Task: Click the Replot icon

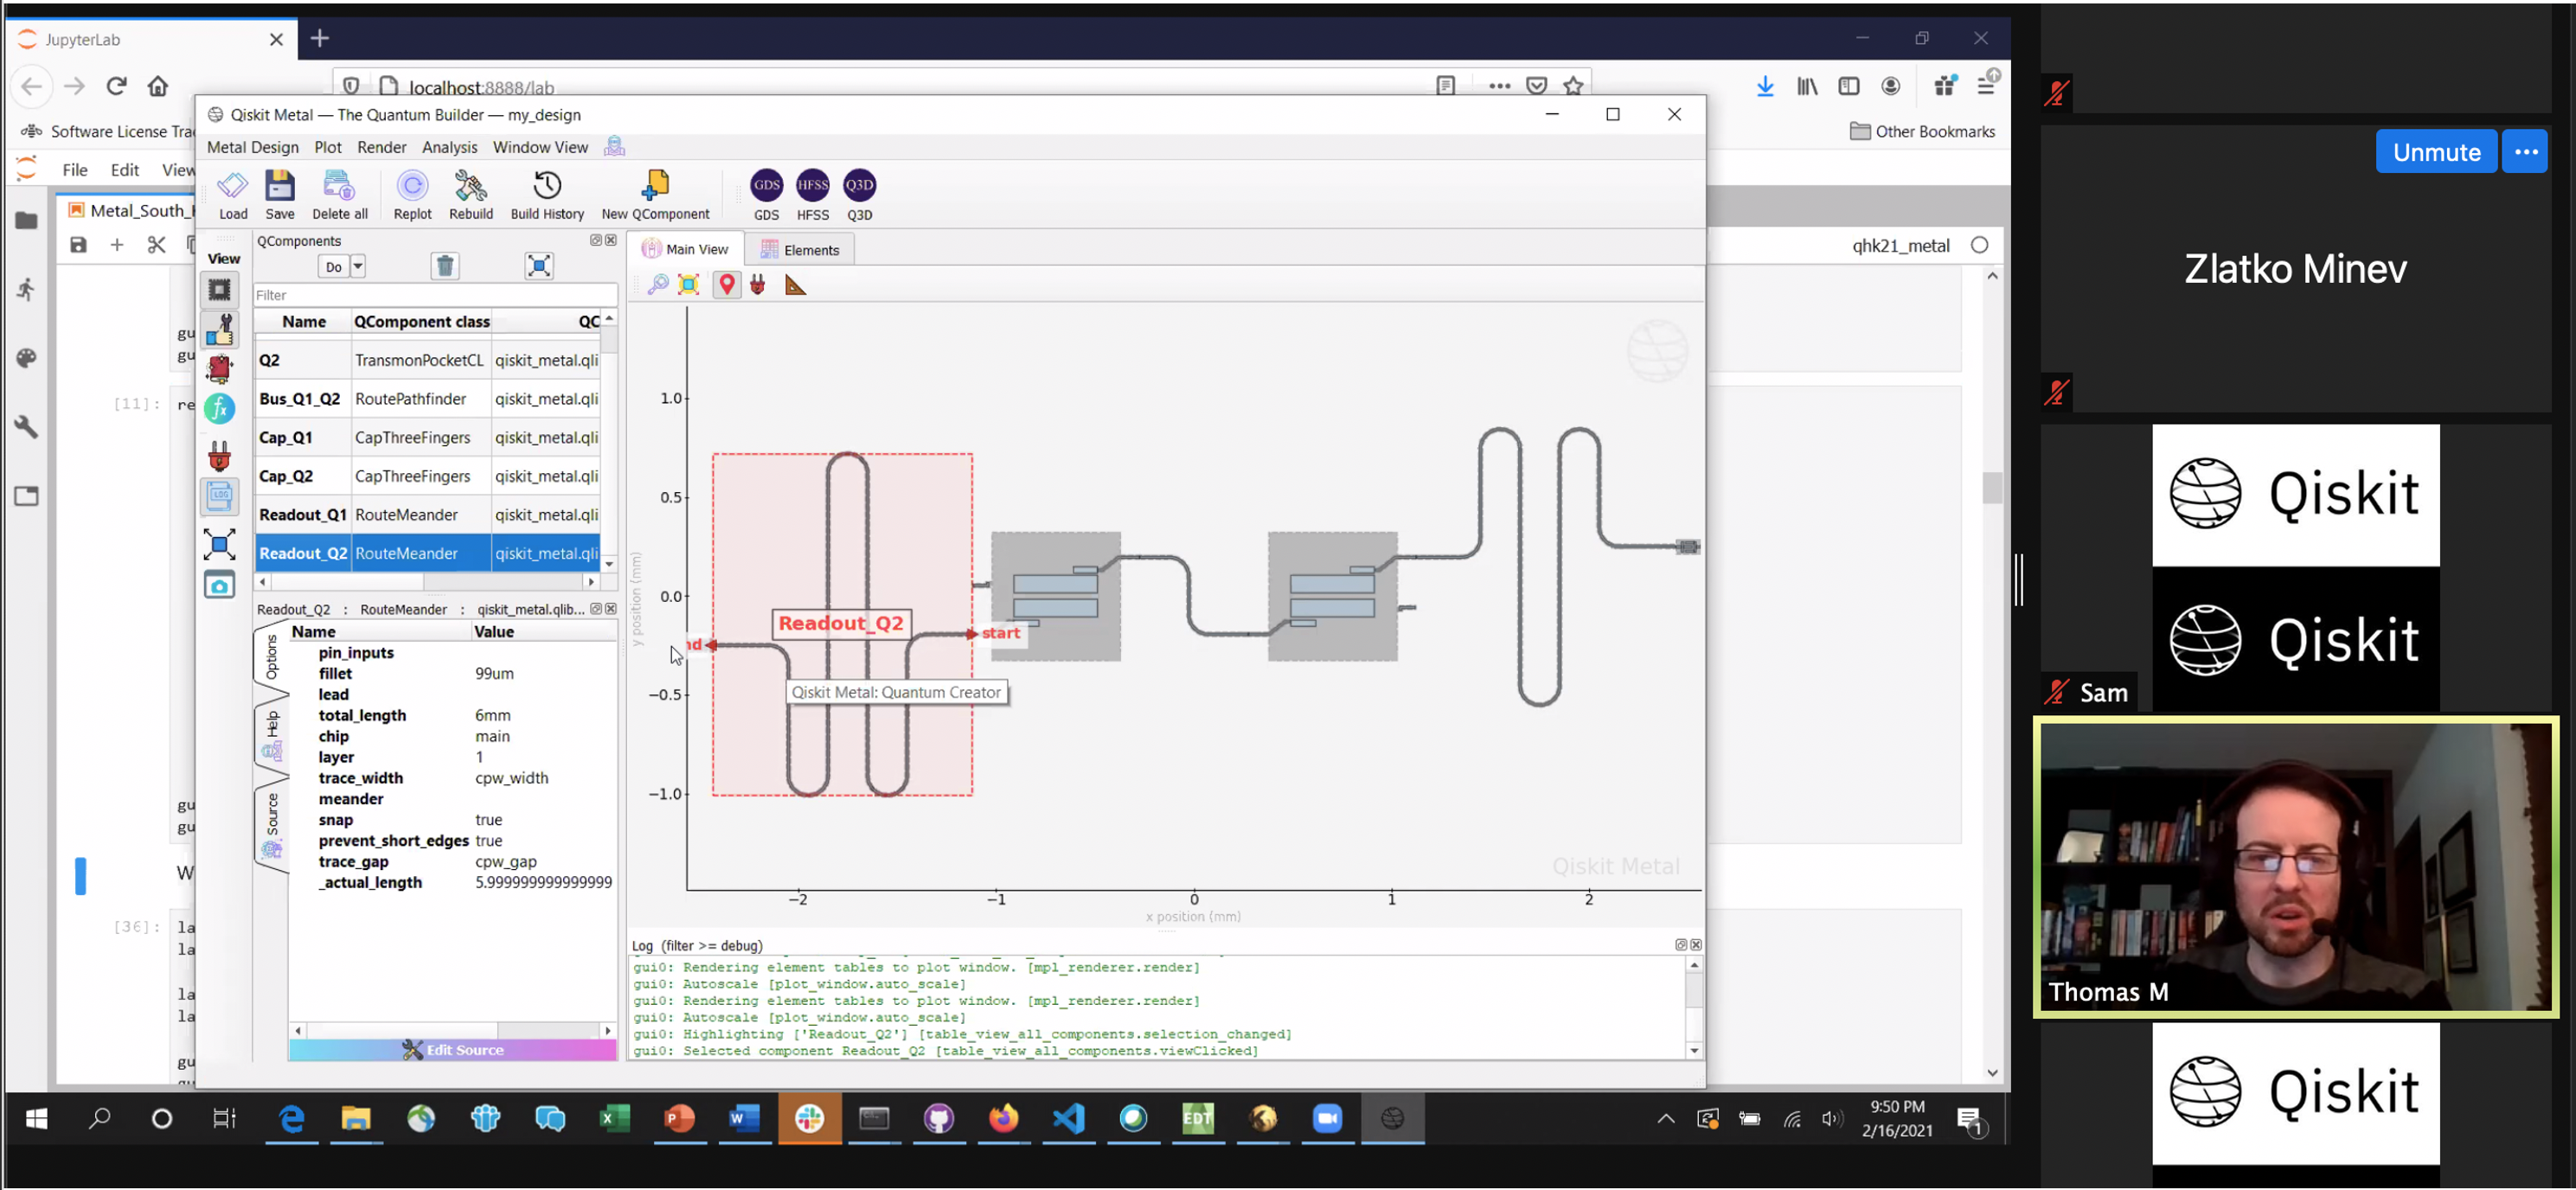Action: 412,194
